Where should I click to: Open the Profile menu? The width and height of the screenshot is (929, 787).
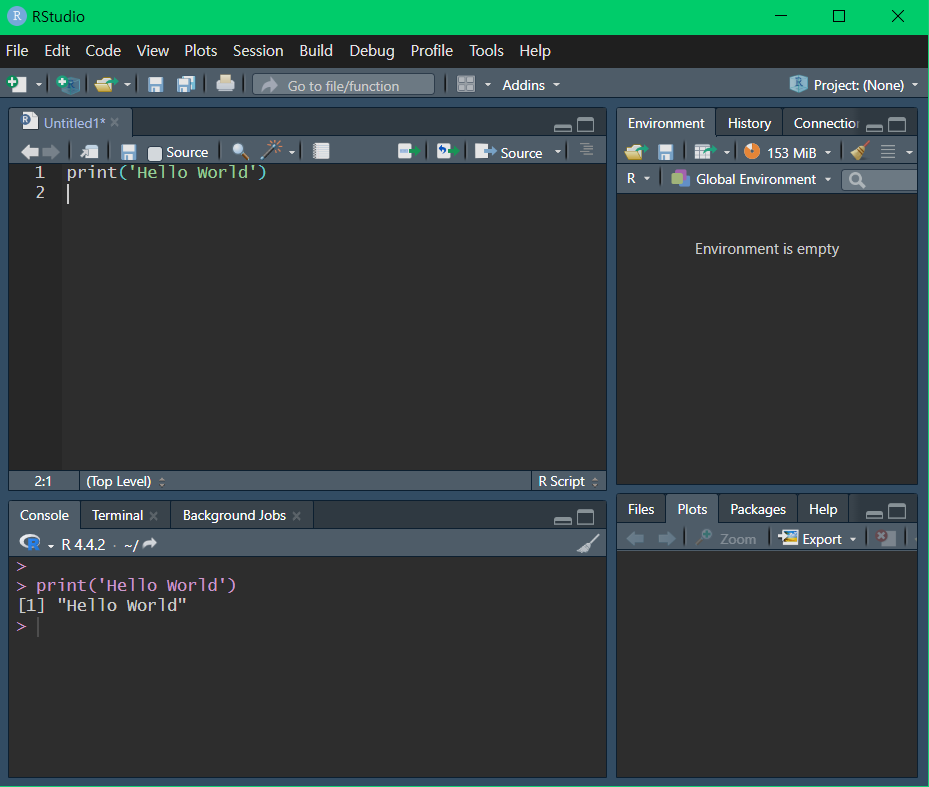click(x=431, y=51)
